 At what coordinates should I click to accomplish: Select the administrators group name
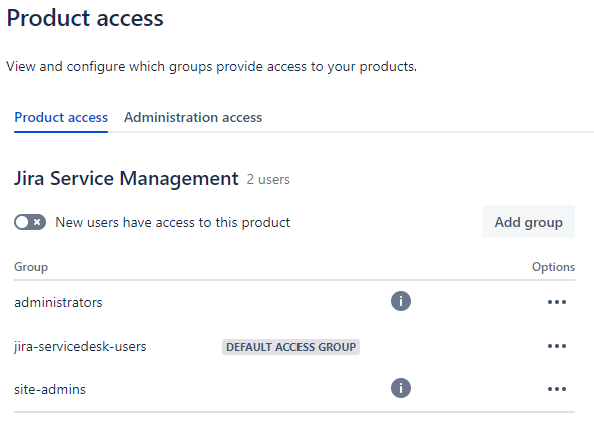(x=58, y=302)
